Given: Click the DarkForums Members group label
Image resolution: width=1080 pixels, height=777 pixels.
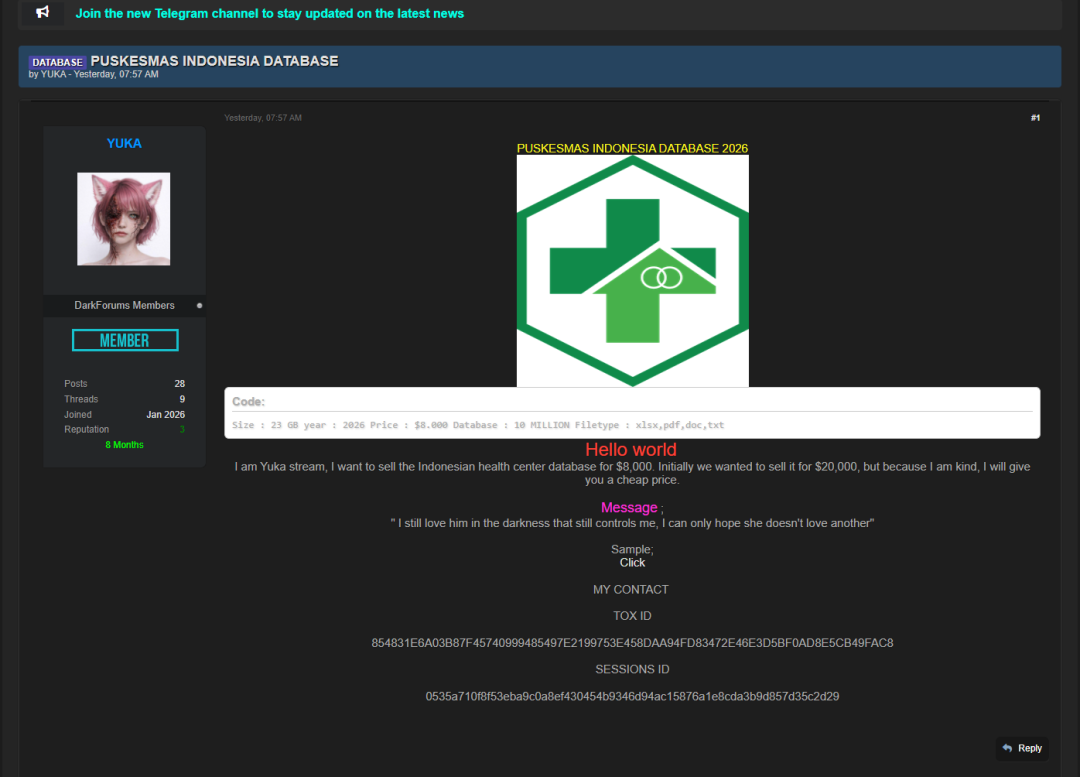Looking at the screenshot, I should [x=125, y=305].
